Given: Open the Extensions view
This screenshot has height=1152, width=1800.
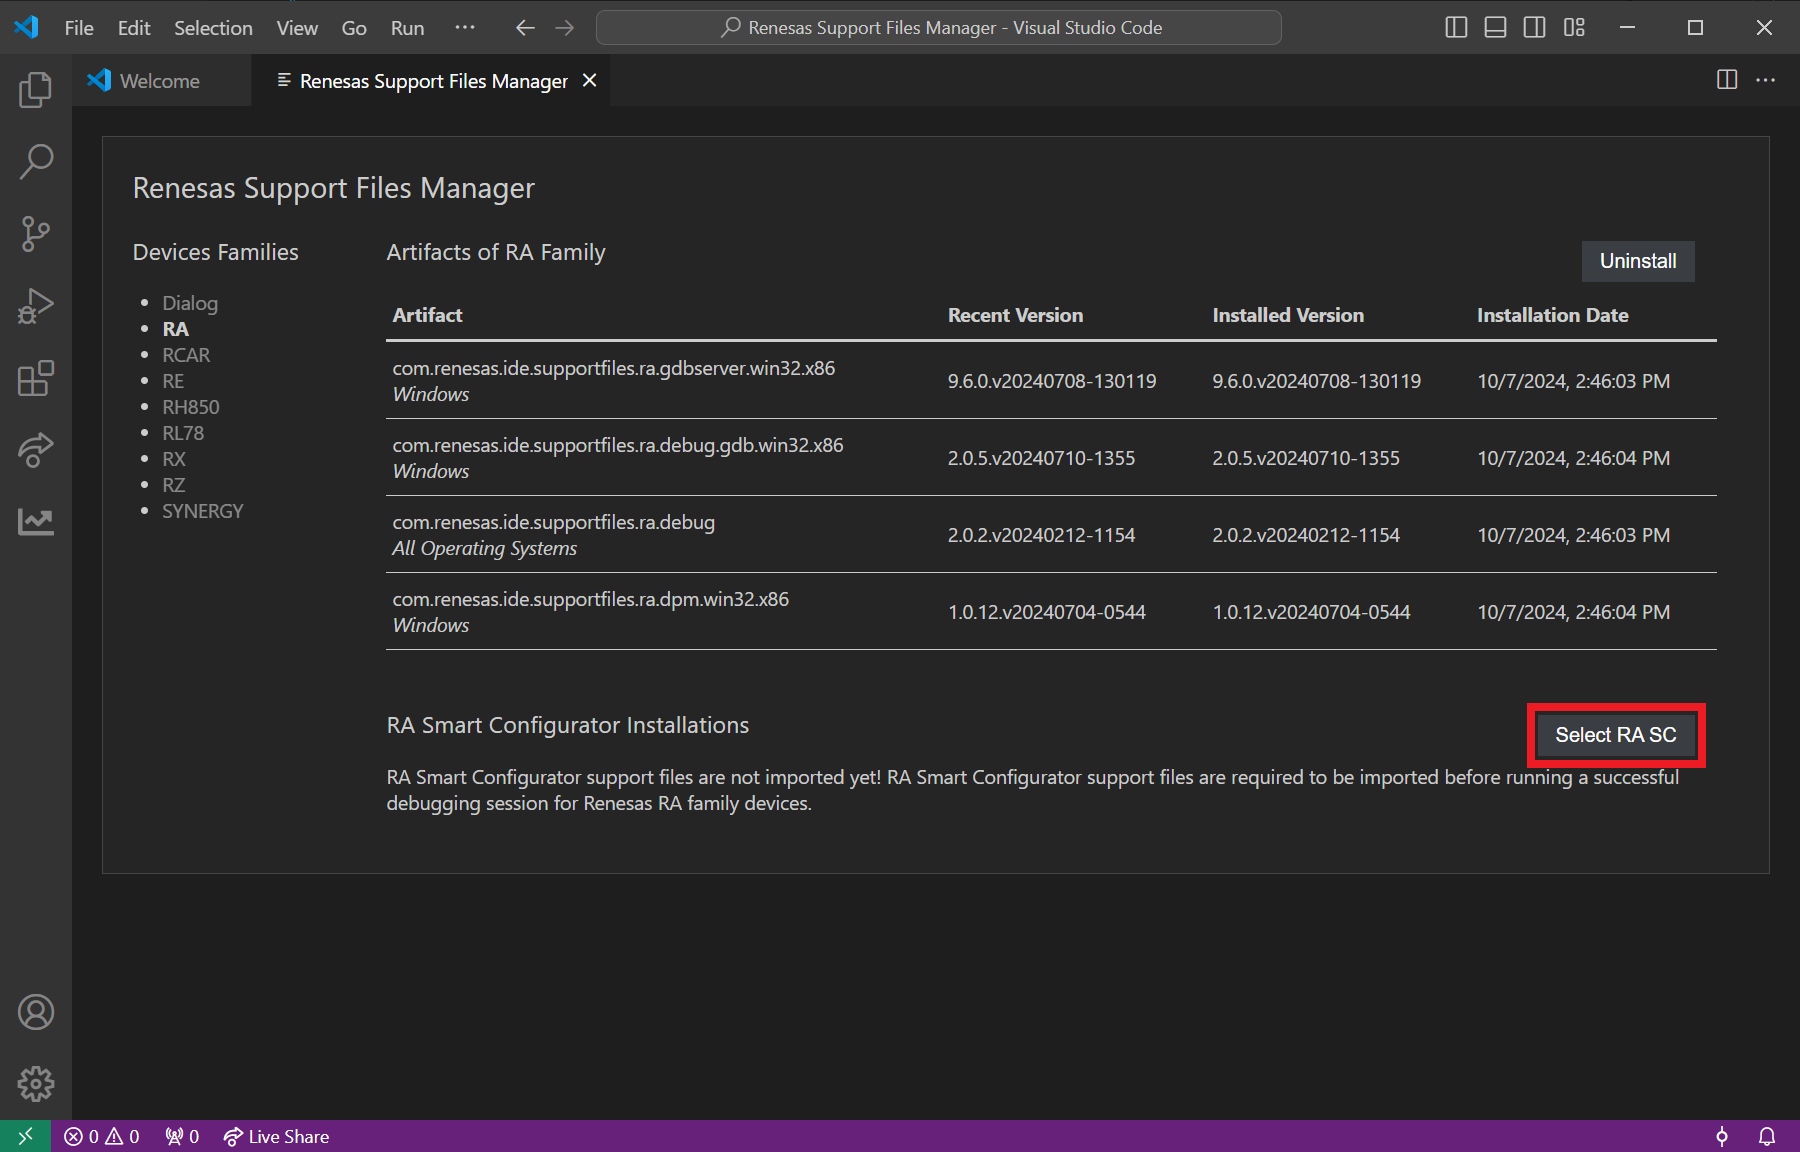Looking at the screenshot, I should click(36, 378).
